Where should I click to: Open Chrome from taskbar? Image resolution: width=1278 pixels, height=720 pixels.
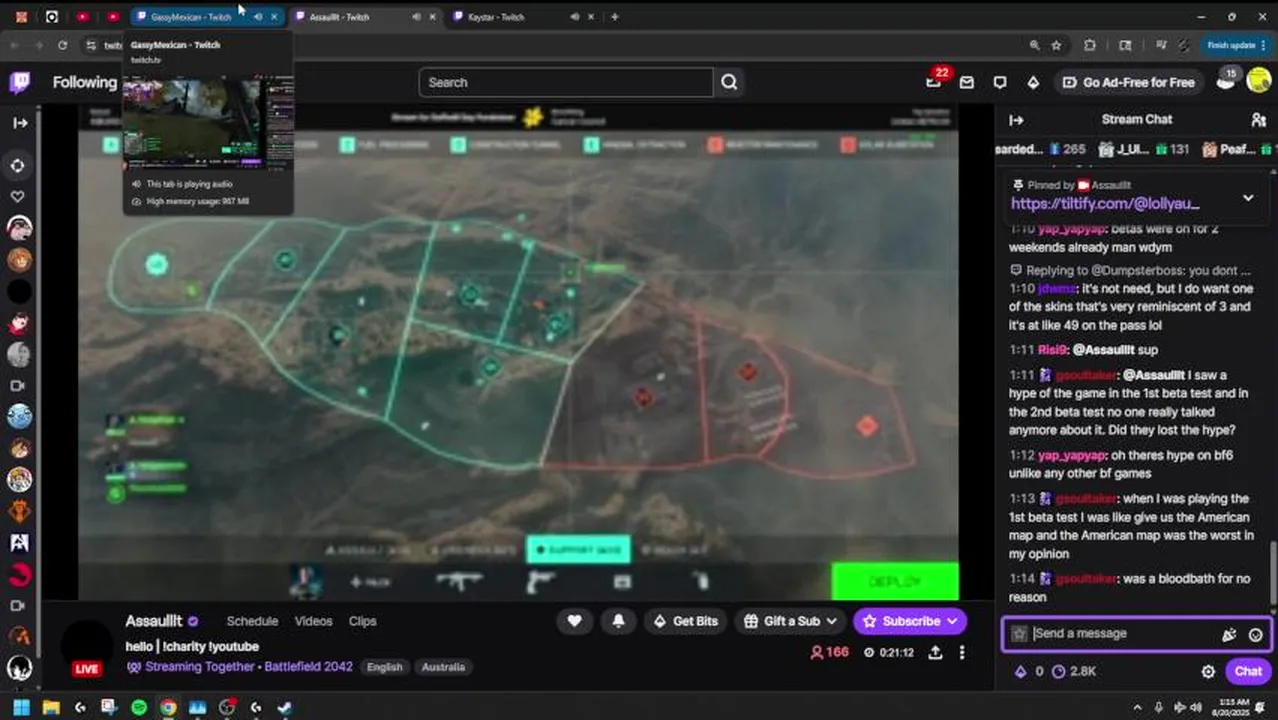(168, 707)
